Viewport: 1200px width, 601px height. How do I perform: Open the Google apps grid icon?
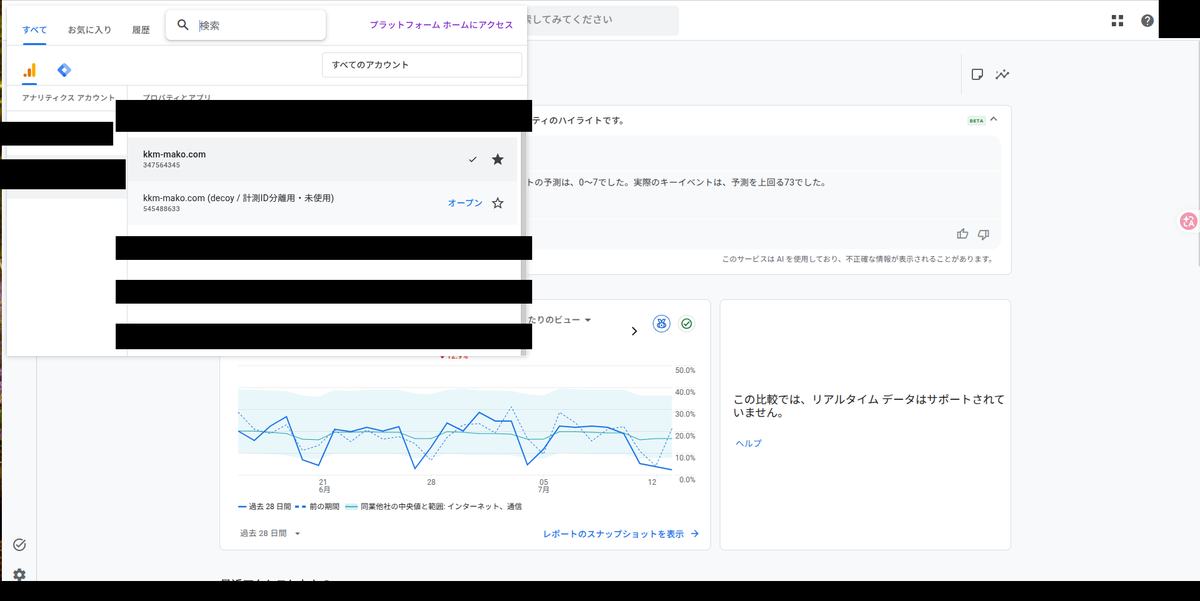(x=1118, y=20)
